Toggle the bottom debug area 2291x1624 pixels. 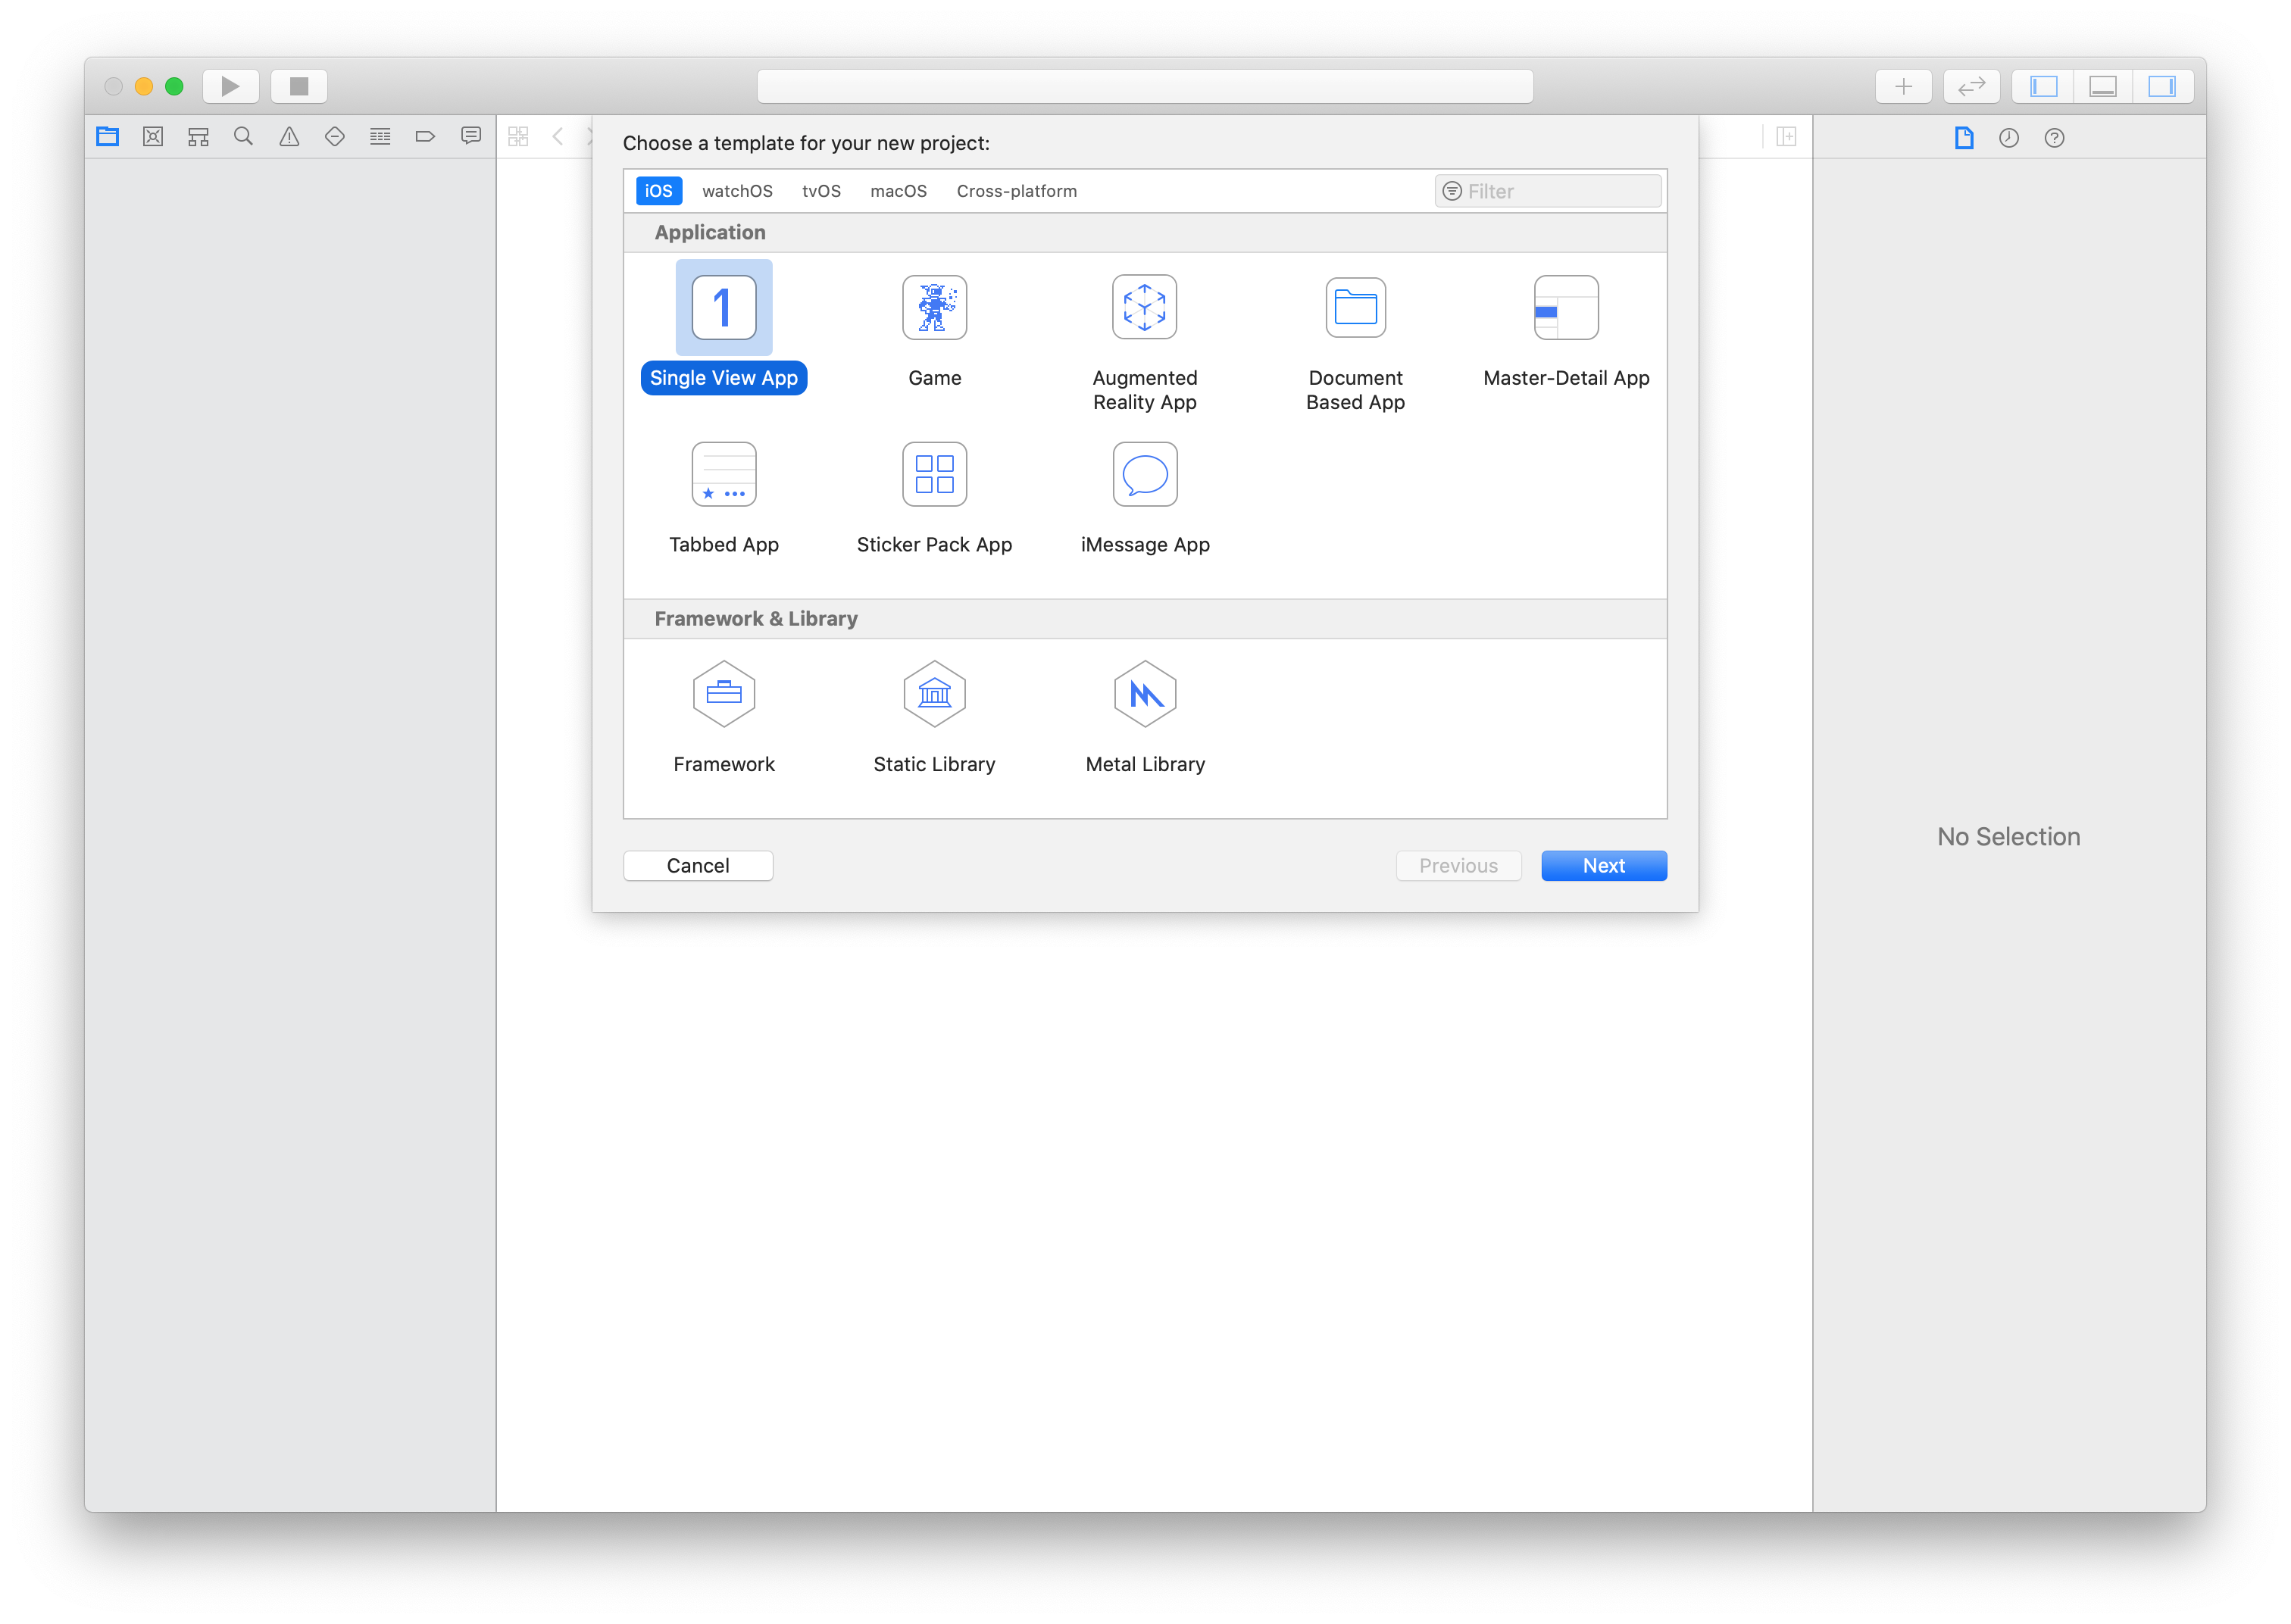(x=2103, y=87)
